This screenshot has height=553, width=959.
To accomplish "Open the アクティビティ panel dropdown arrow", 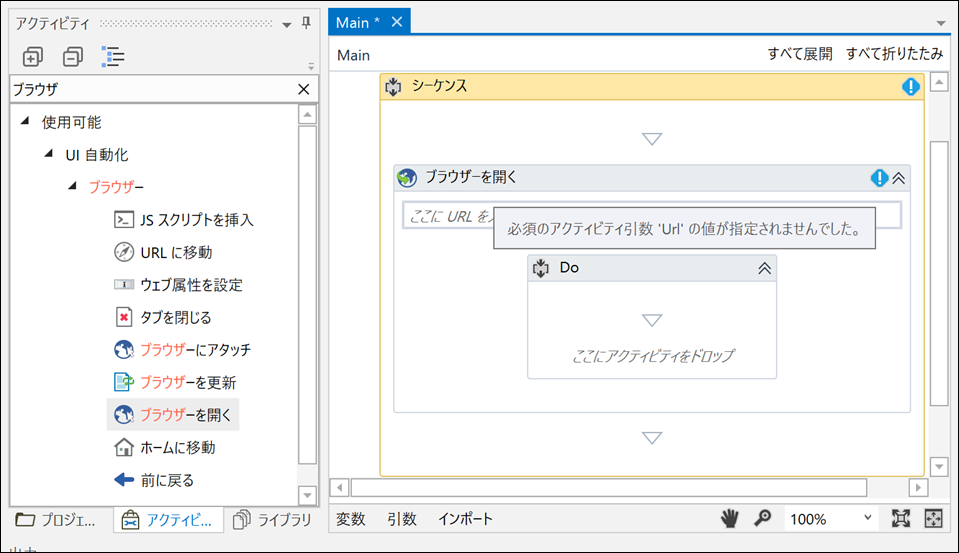I will 286,25.
